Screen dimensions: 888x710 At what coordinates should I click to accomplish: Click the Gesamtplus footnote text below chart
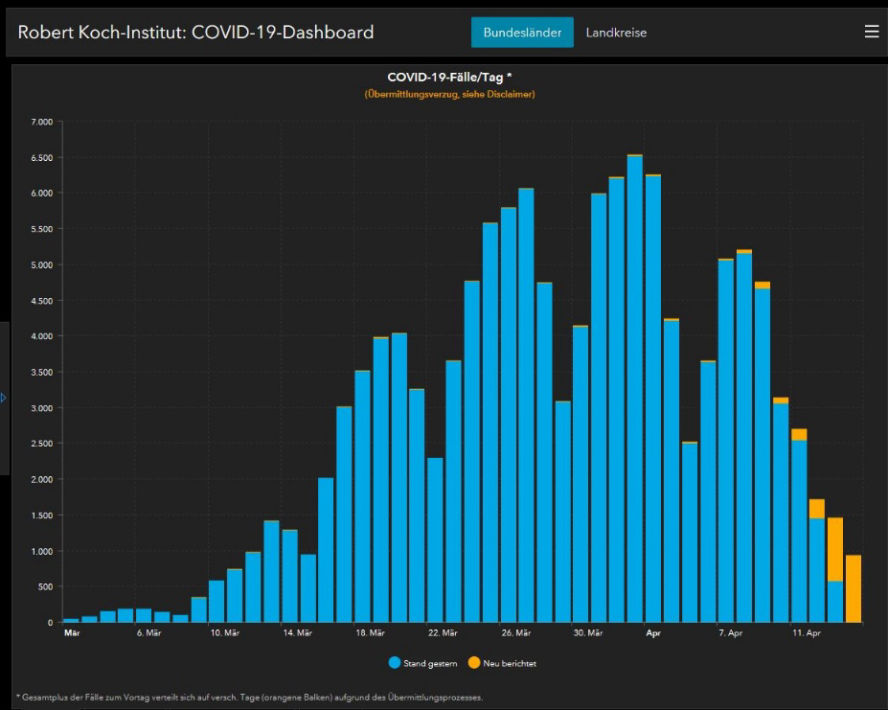coord(250,697)
